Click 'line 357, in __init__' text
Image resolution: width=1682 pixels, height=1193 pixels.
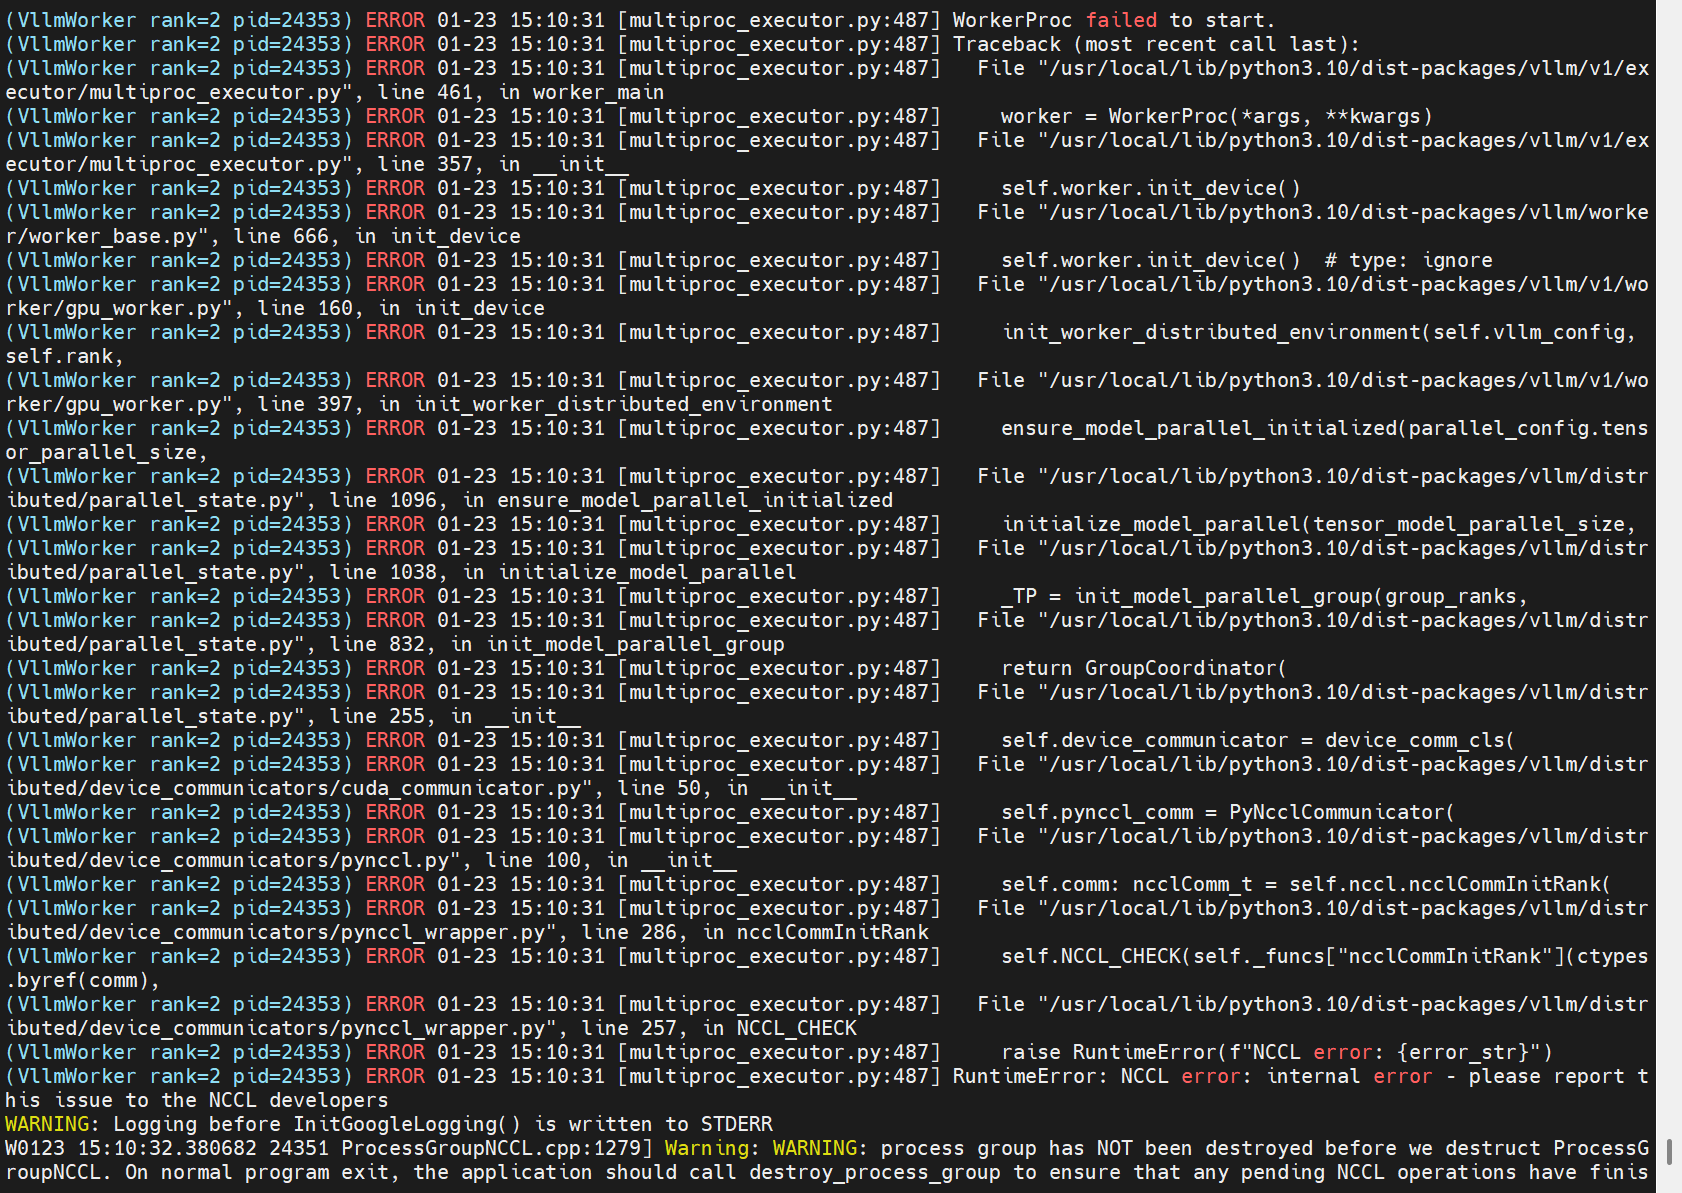(x=503, y=164)
